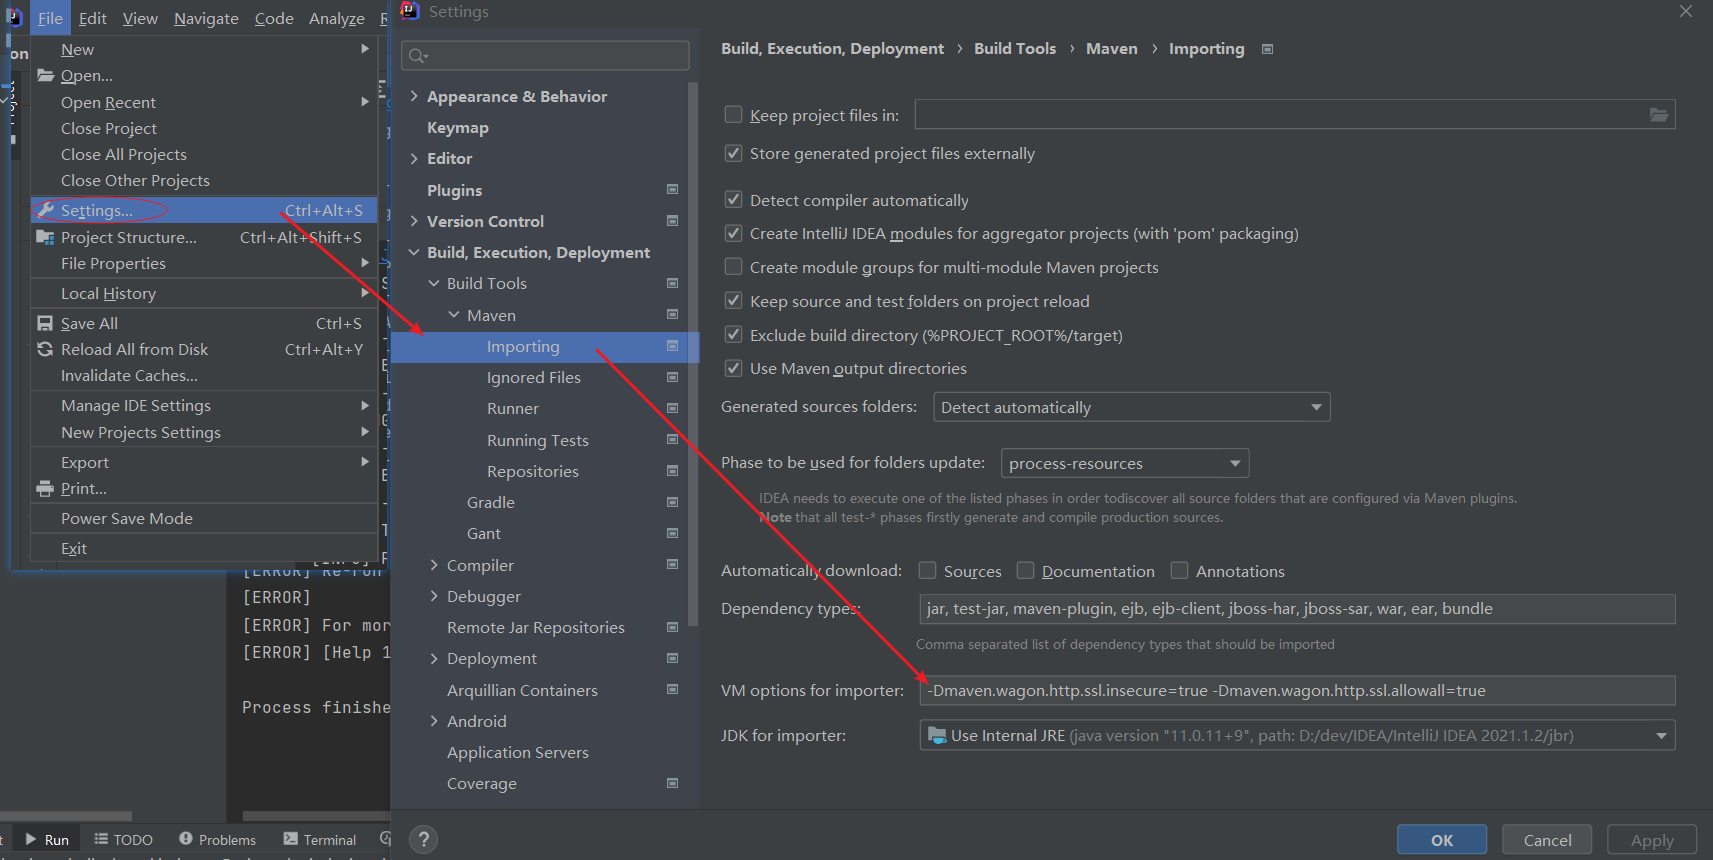Click the project-level icon on Arquillian Containers row
This screenshot has width=1713, height=860.
tap(672, 689)
